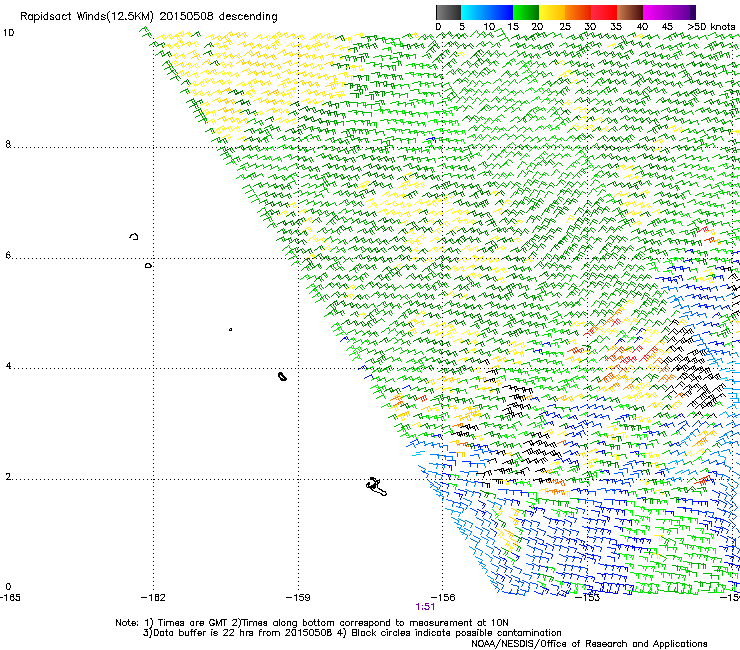Click the '8' latitude axis label
This screenshot has height=650, width=740.
pyautogui.click(x=8, y=144)
